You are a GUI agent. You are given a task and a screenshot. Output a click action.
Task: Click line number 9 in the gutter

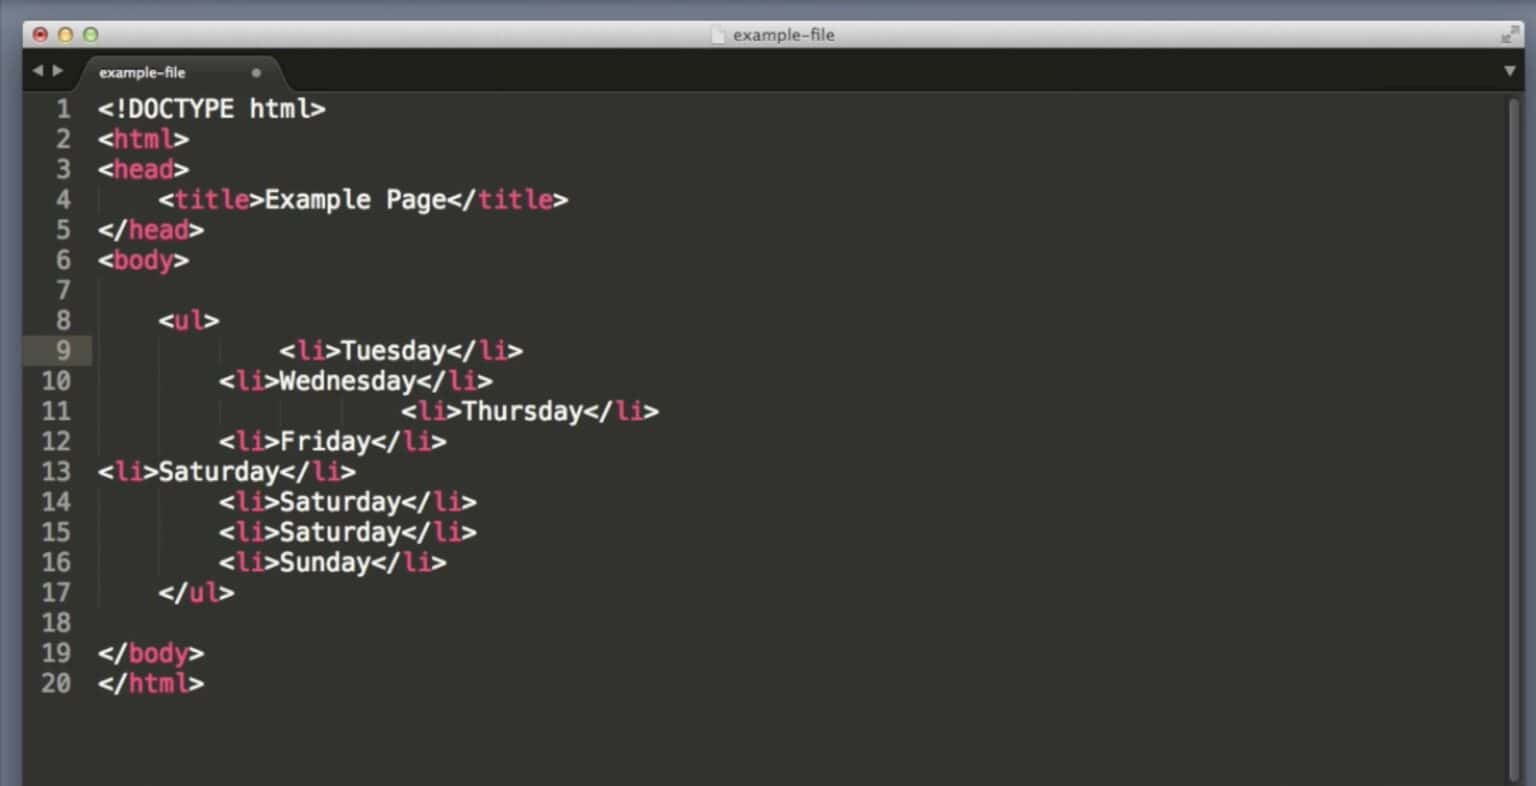(x=62, y=351)
